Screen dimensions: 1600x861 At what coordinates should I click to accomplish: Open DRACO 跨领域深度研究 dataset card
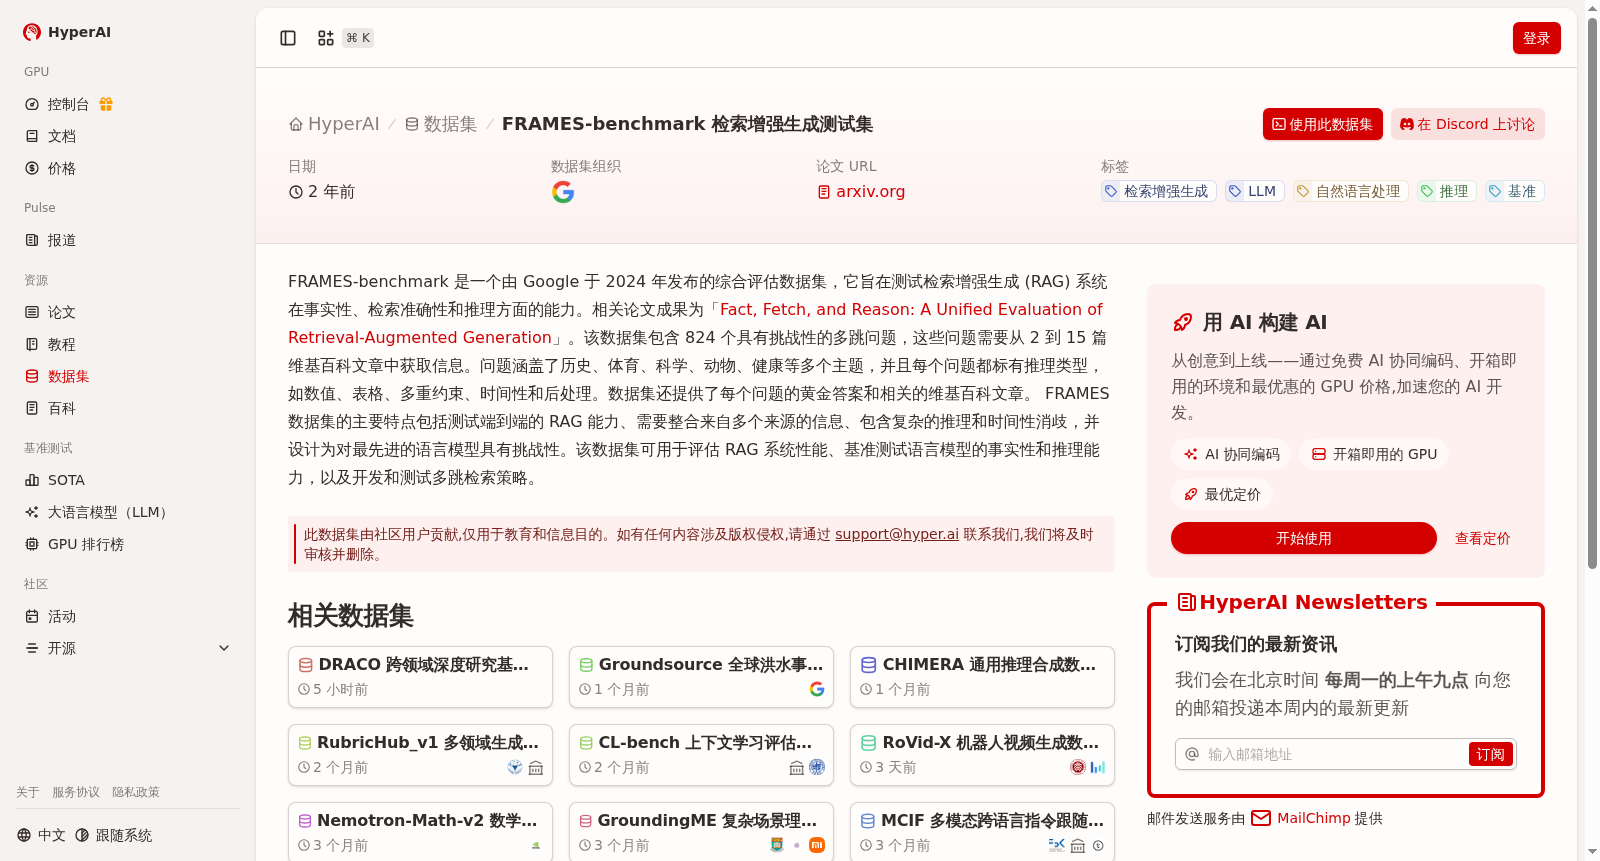coord(420,677)
